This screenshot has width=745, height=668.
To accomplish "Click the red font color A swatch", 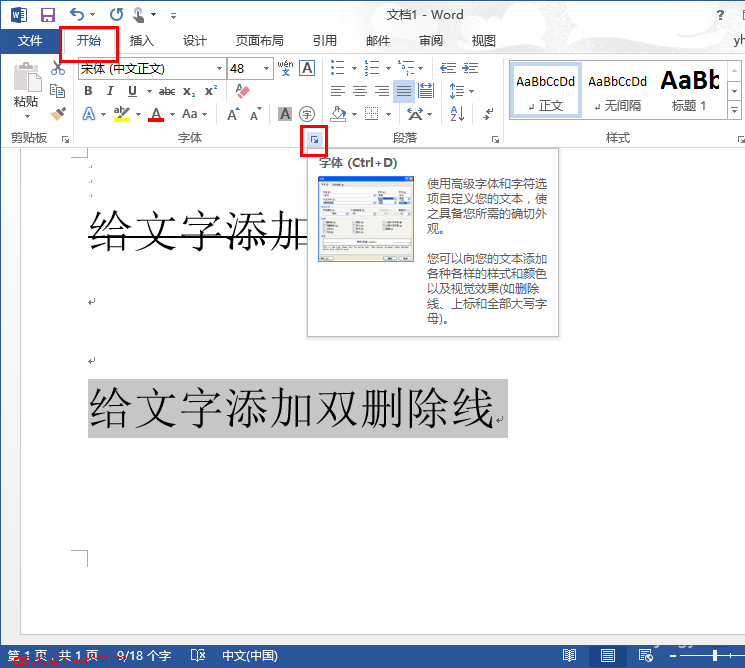I will point(155,114).
